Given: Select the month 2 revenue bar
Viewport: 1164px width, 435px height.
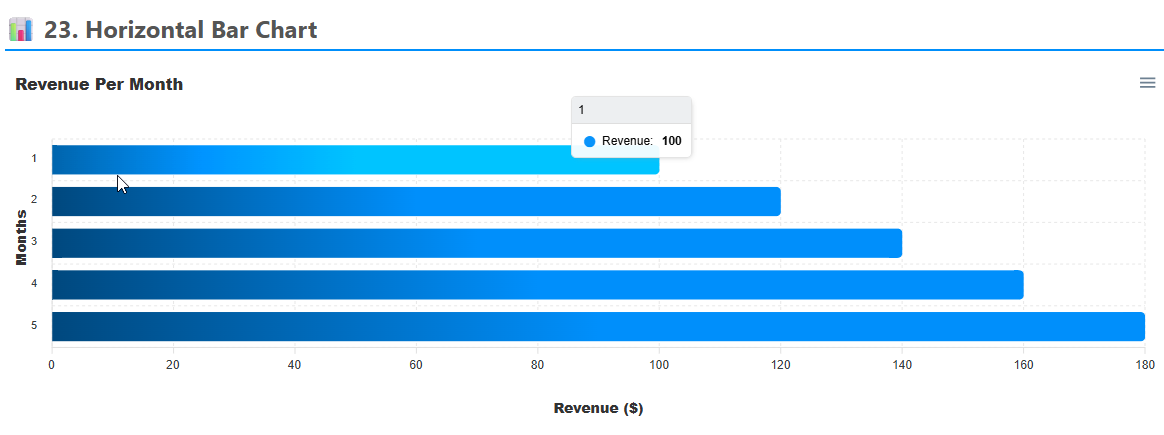Looking at the screenshot, I should tap(415, 202).
